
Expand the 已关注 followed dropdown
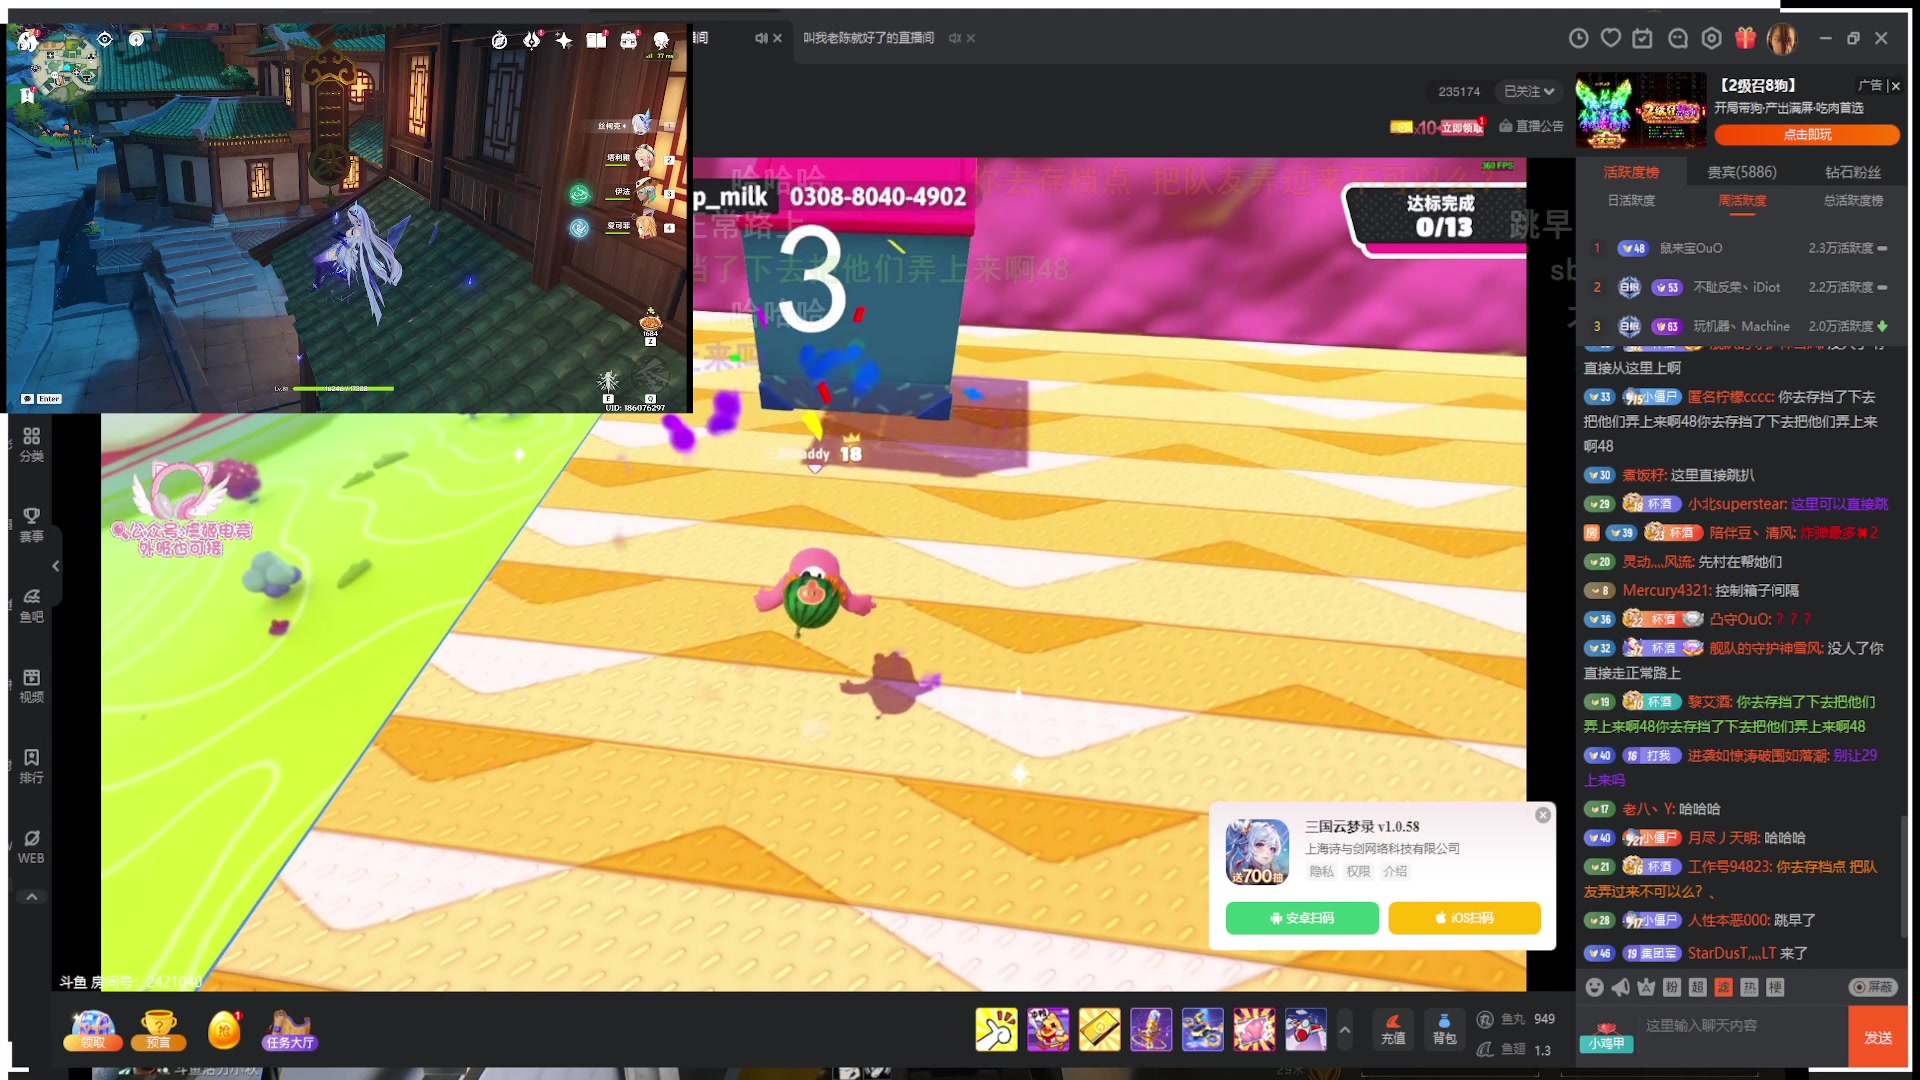pyautogui.click(x=1530, y=91)
